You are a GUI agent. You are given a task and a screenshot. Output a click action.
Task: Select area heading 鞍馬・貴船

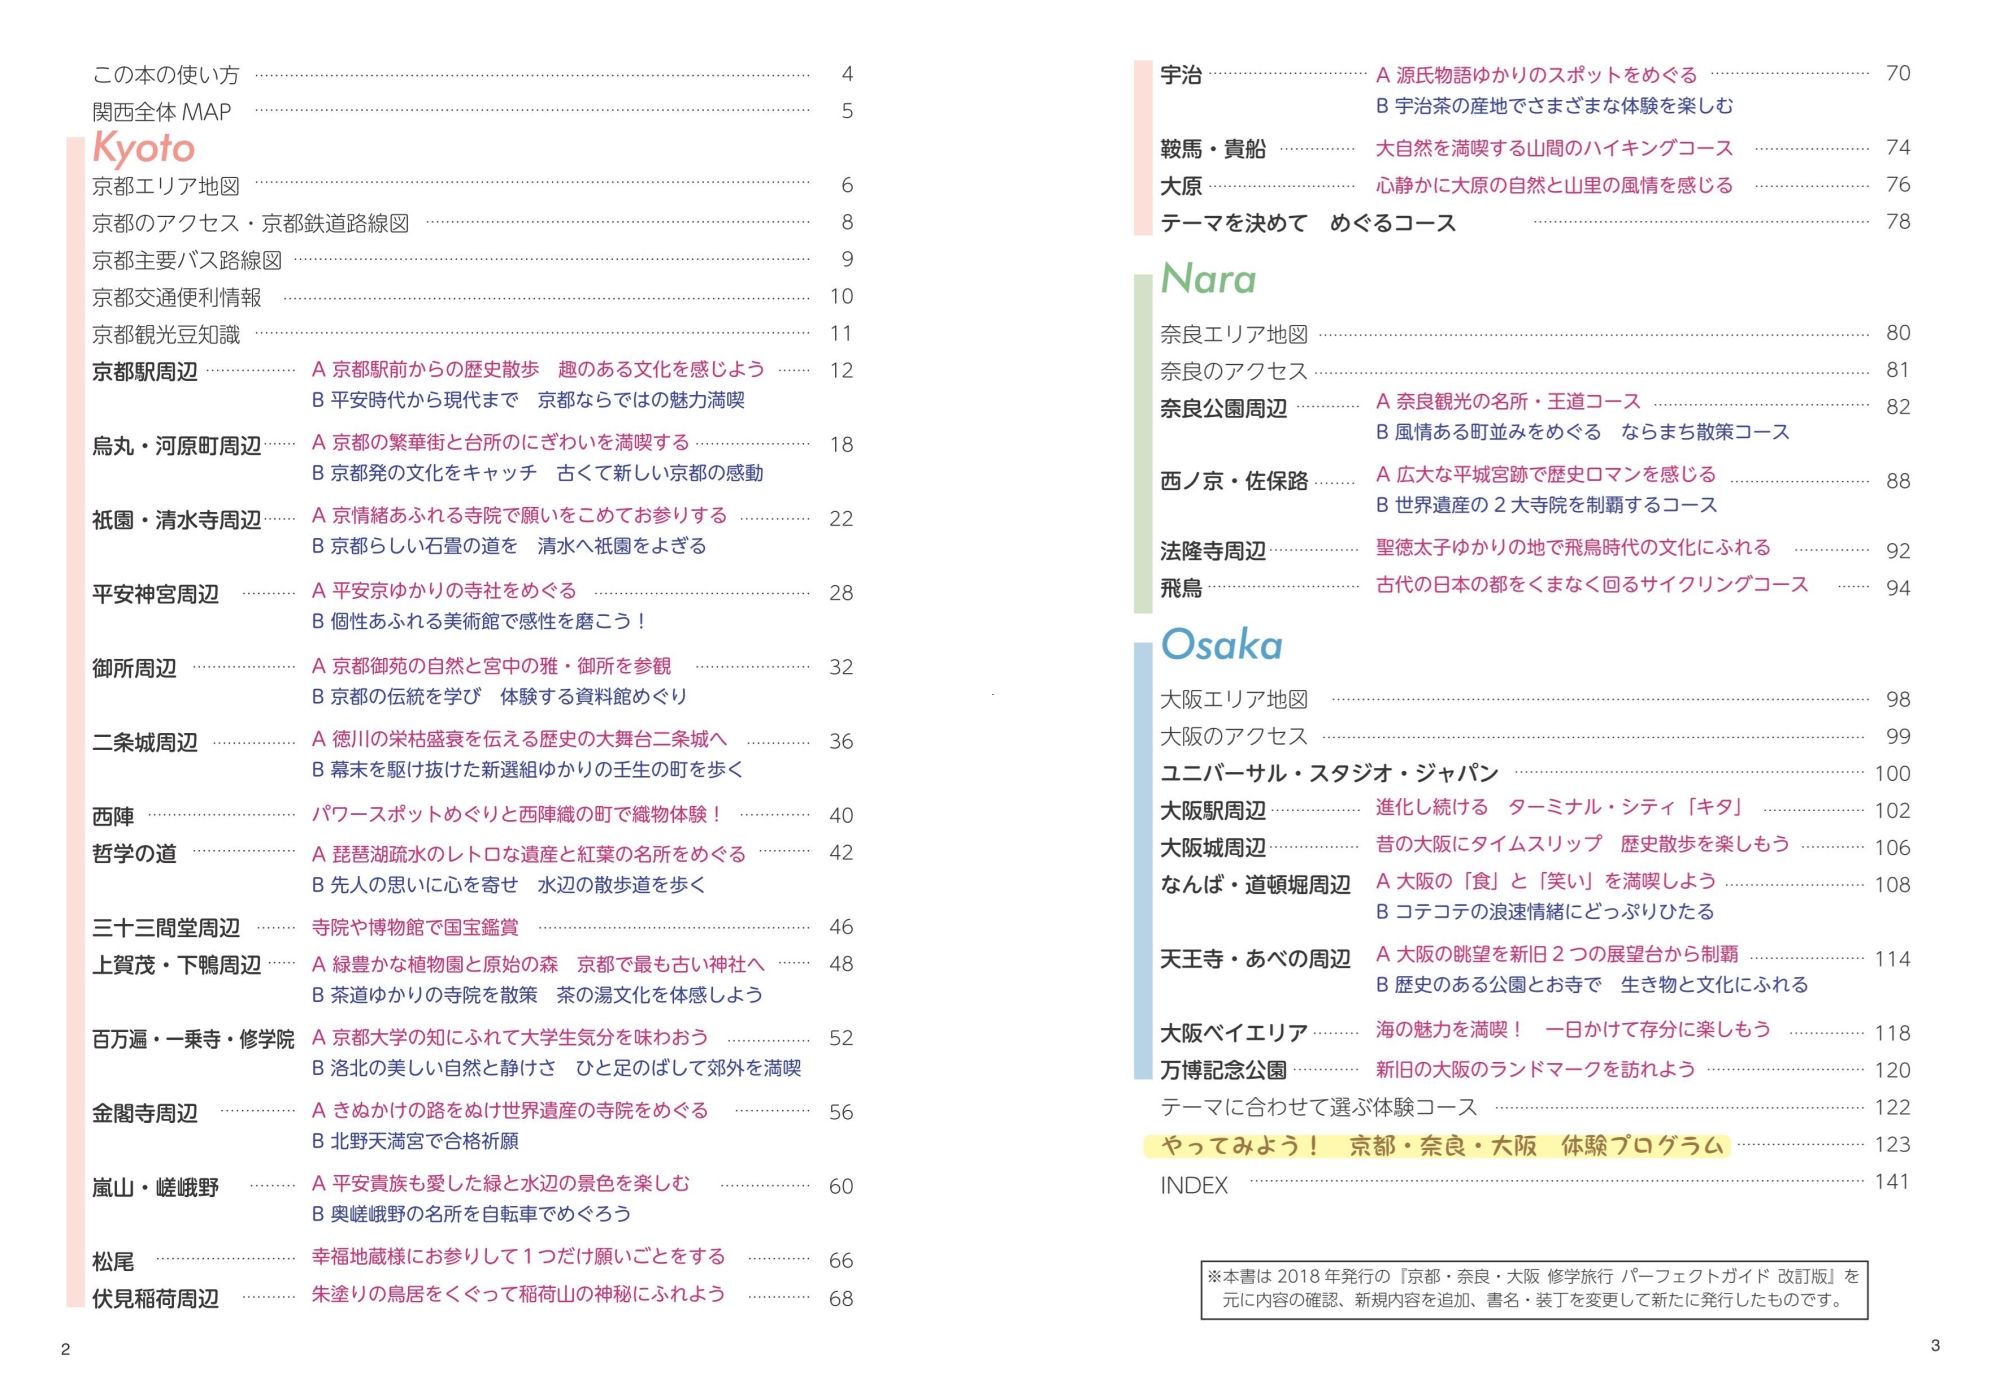(1213, 149)
